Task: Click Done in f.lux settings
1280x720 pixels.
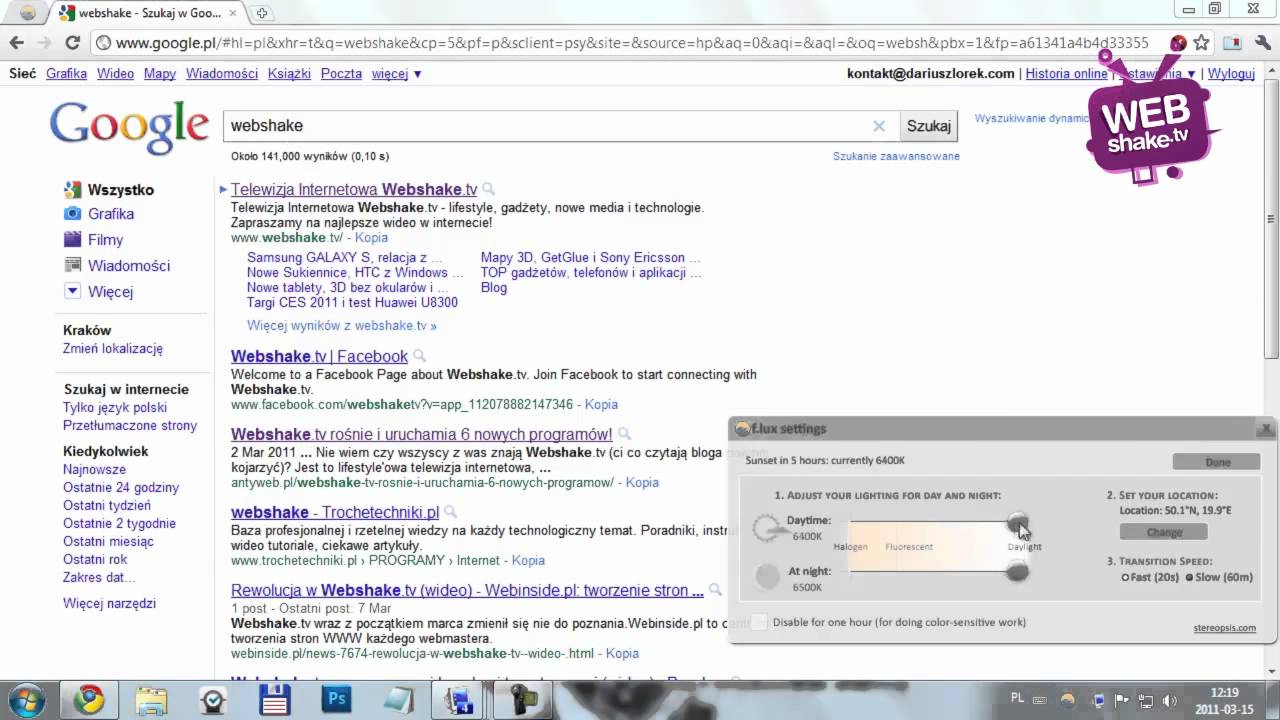Action: [x=1217, y=462]
